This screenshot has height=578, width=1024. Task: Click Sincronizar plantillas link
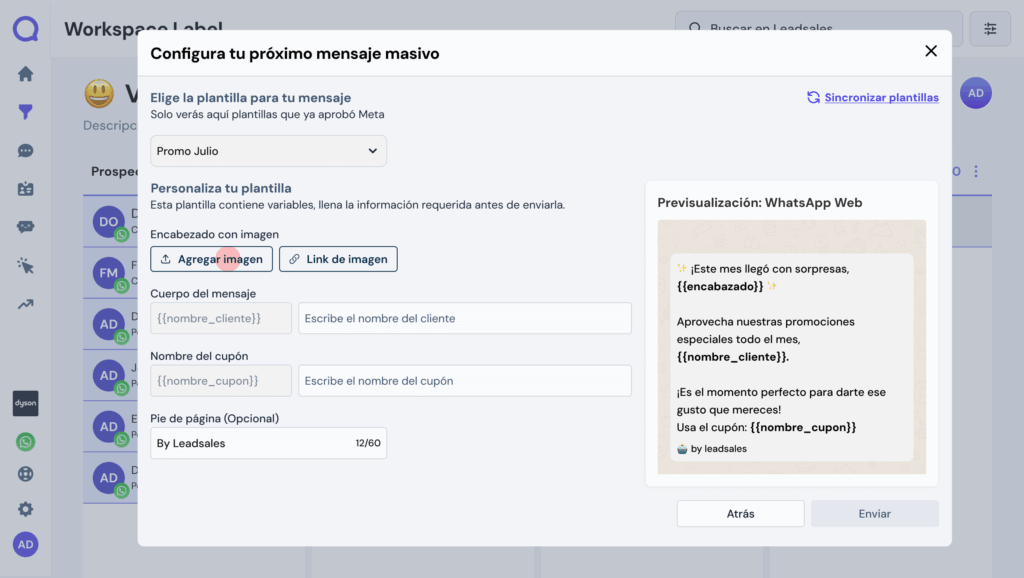(x=873, y=97)
